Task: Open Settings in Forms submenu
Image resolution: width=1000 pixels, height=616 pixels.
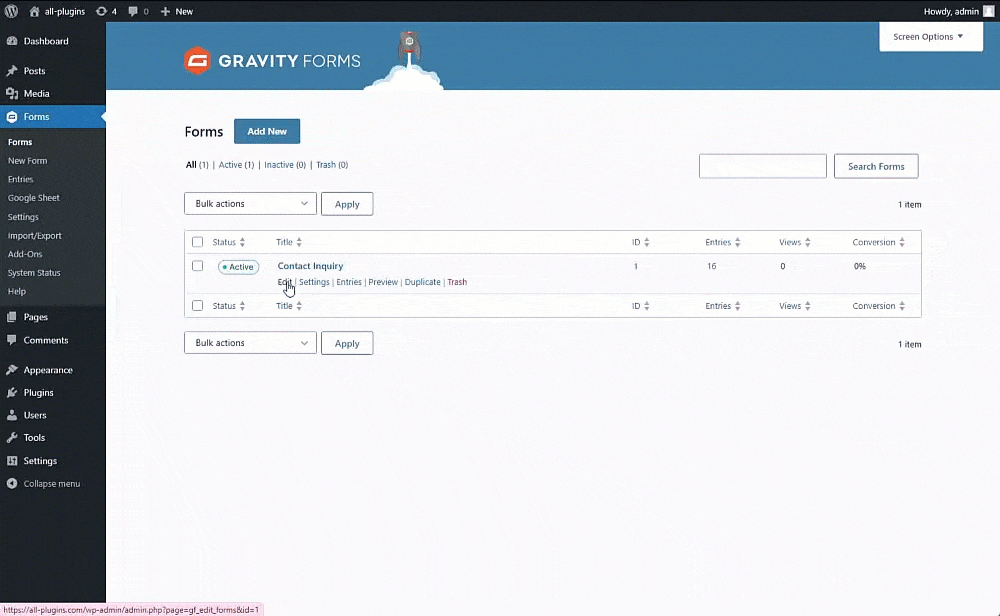Action: 23,217
